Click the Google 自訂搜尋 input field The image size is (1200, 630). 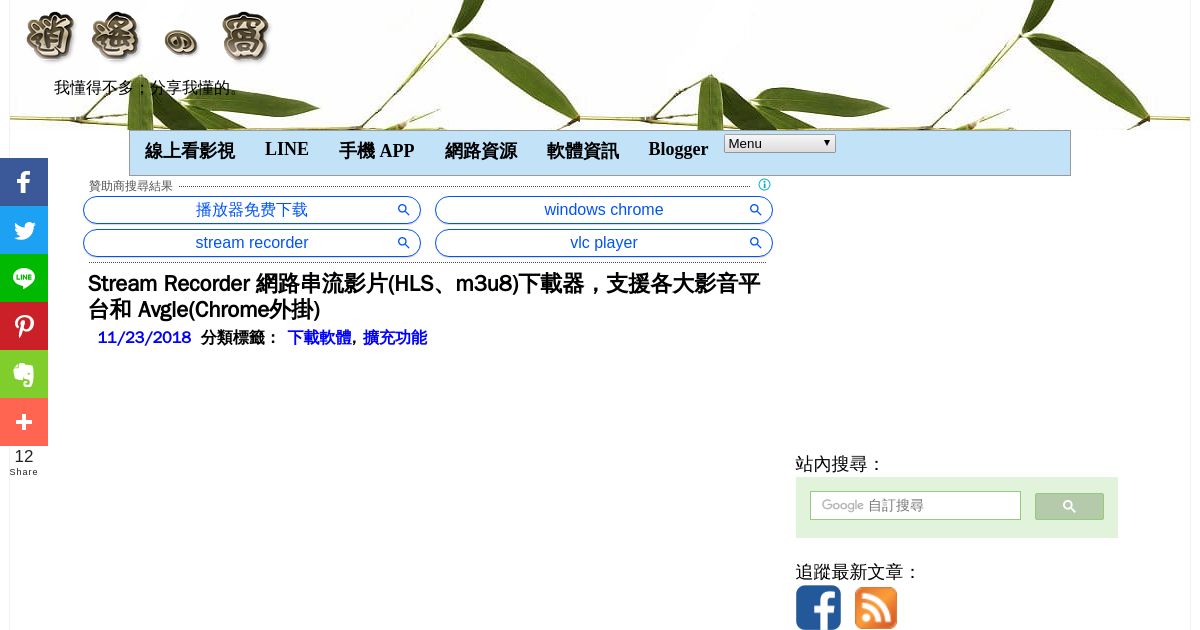click(915, 506)
